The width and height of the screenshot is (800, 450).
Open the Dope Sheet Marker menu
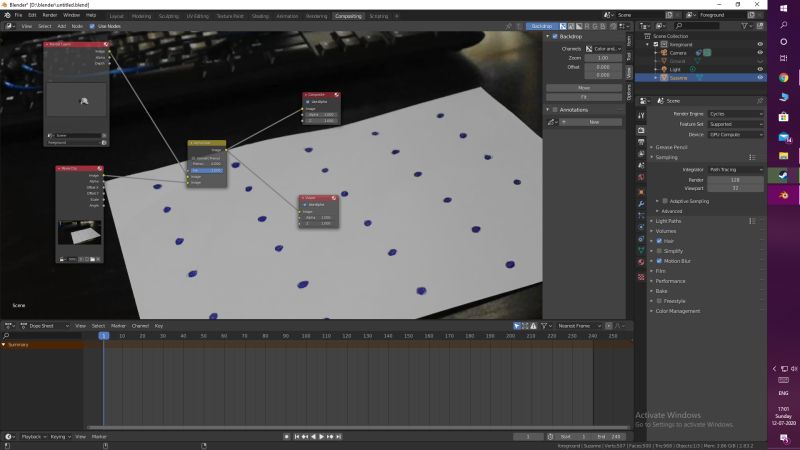[x=118, y=326]
